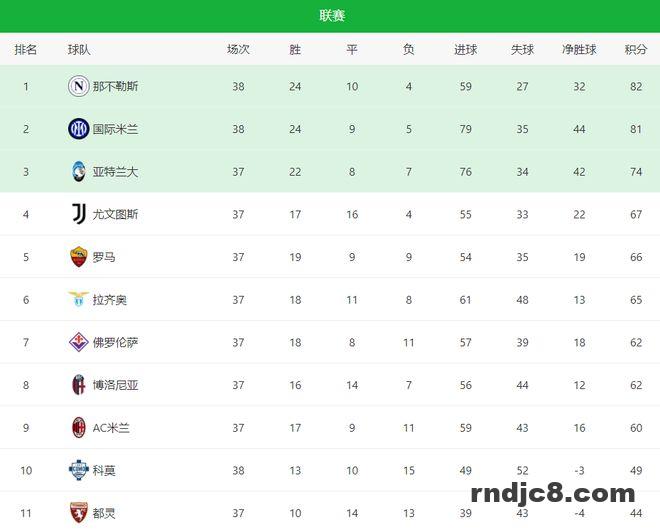
Task: Click the AC Milan crest icon
Action: pyautogui.click(x=79, y=428)
